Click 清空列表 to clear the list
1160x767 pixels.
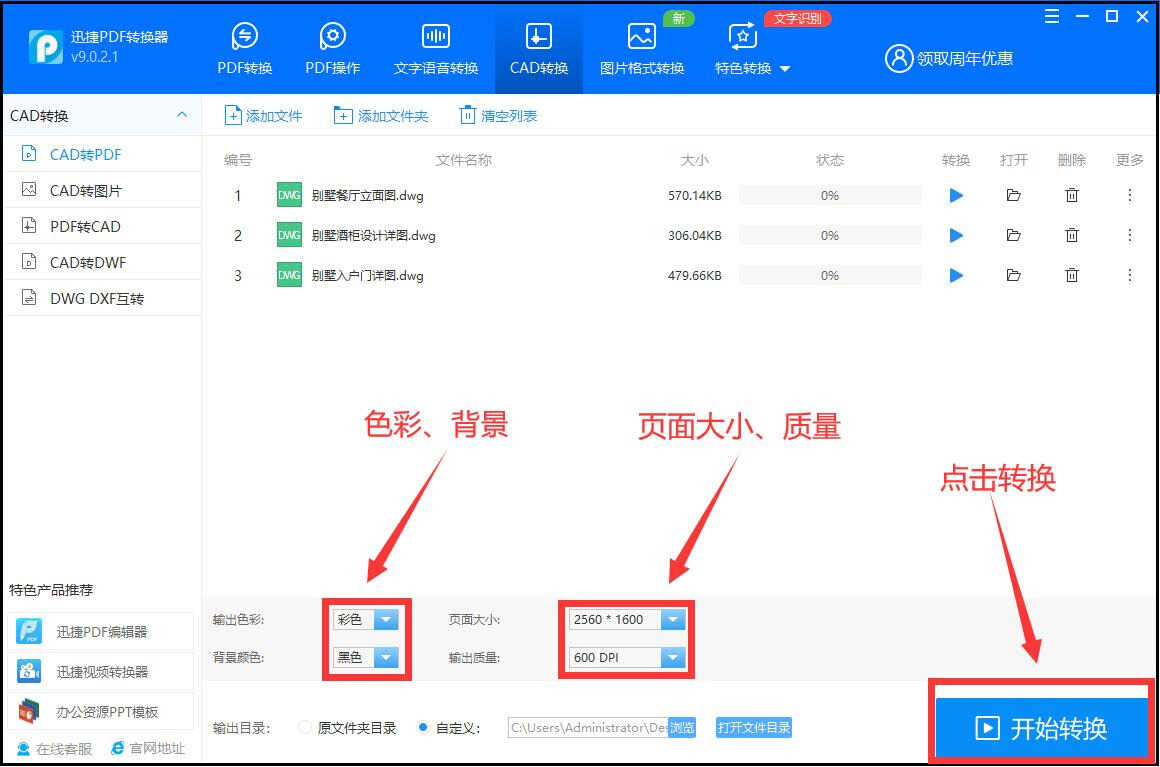pos(499,116)
